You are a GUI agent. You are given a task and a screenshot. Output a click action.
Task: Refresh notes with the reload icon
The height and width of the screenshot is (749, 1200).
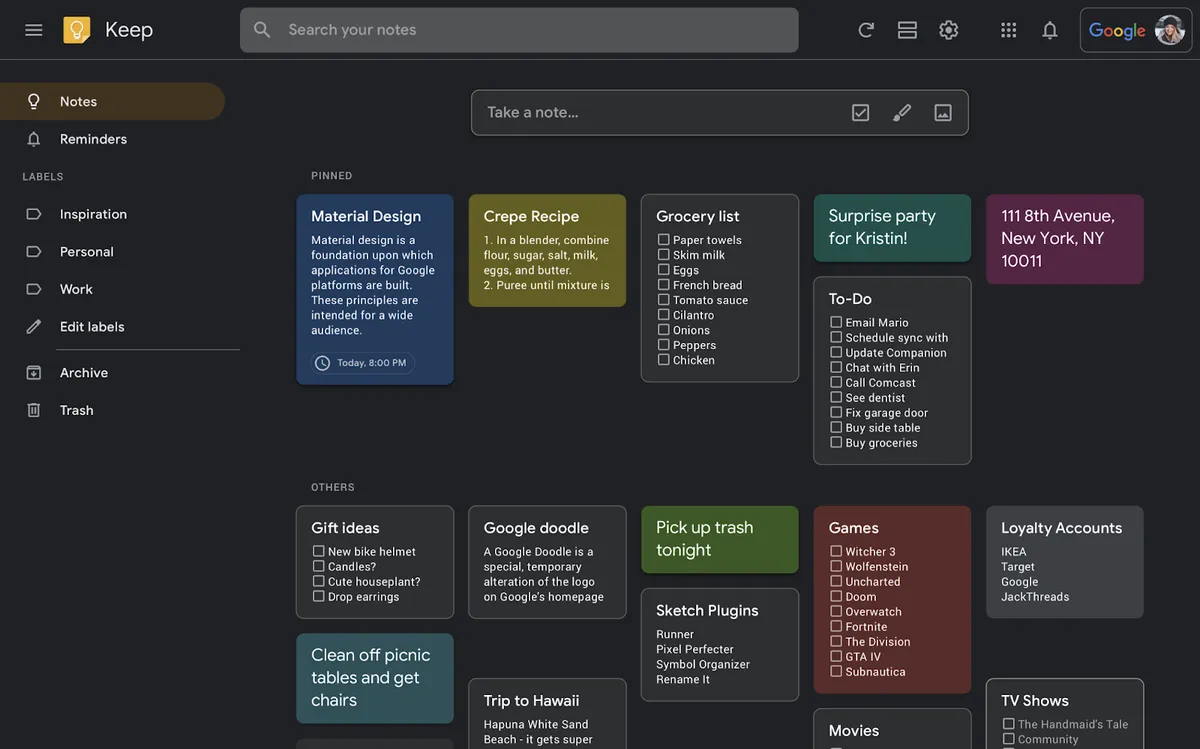pyautogui.click(x=866, y=30)
